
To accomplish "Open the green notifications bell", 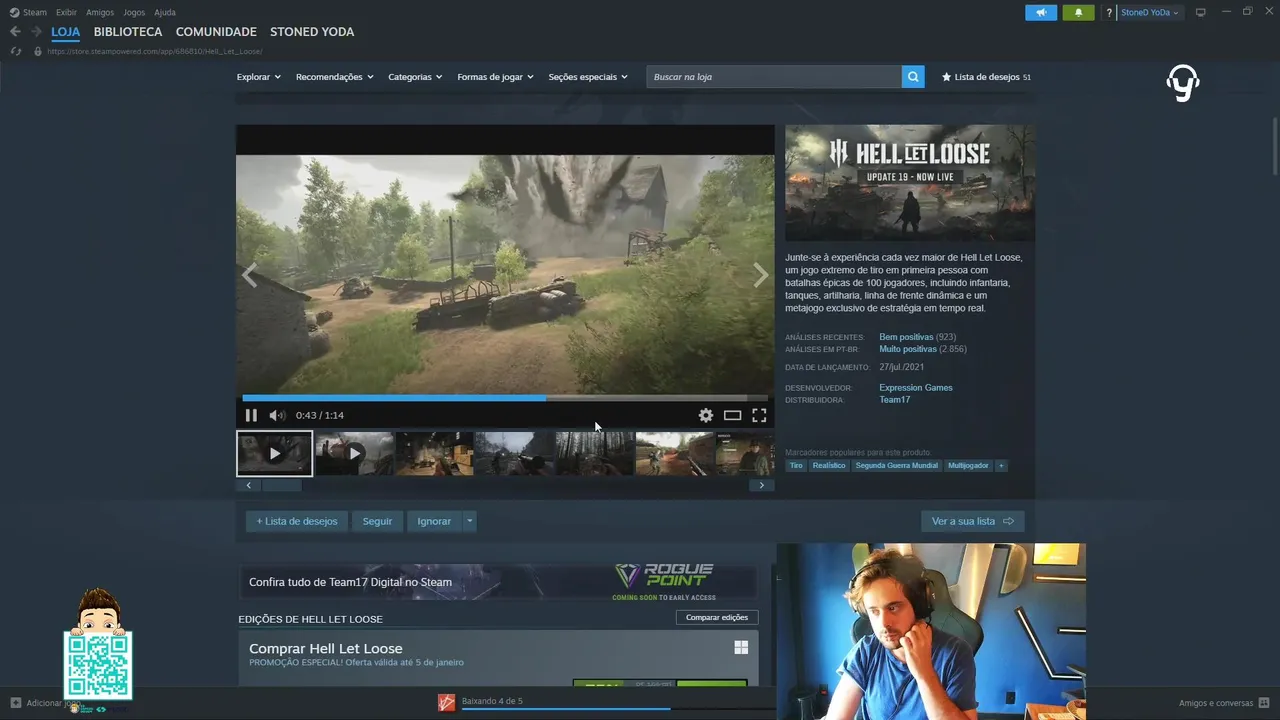I will (1078, 12).
